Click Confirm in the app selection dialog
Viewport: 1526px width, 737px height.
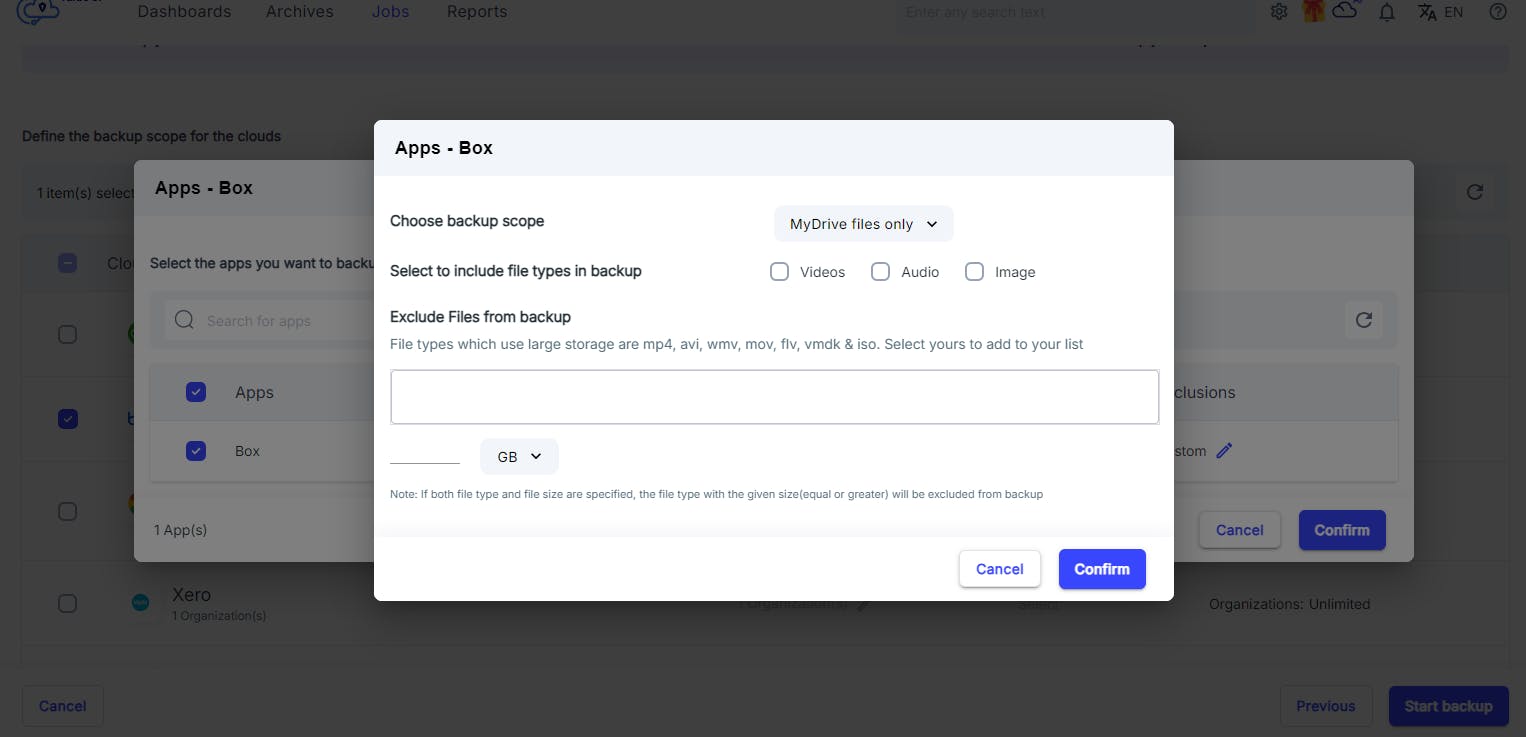pyautogui.click(x=1342, y=530)
